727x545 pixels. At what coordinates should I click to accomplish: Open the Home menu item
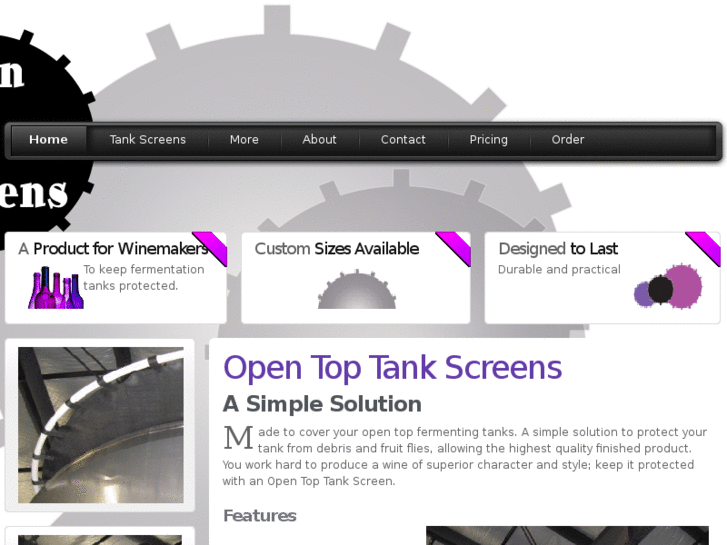[x=48, y=140]
